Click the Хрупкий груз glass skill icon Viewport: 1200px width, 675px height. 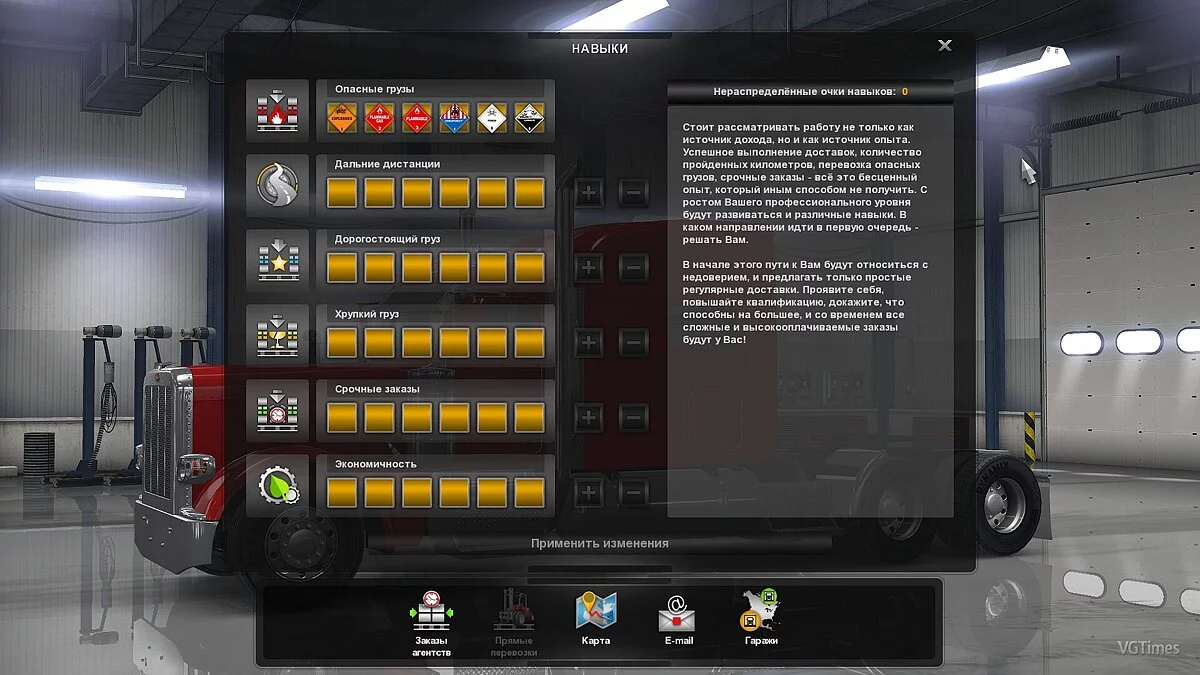pos(277,335)
